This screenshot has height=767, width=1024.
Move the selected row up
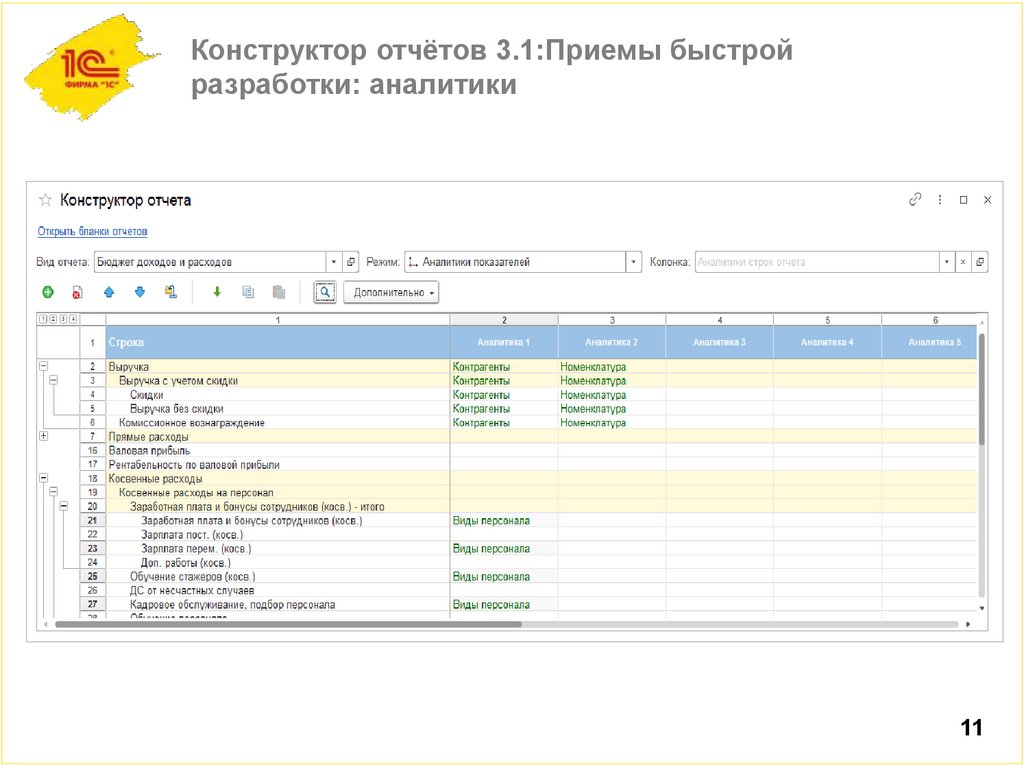click(109, 291)
